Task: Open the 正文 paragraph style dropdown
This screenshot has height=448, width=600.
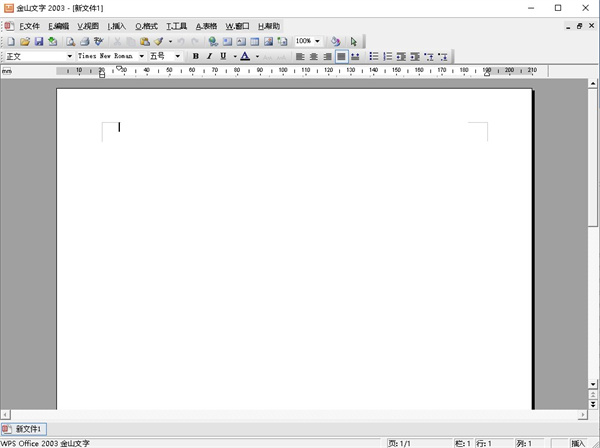Action: point(69,56)
